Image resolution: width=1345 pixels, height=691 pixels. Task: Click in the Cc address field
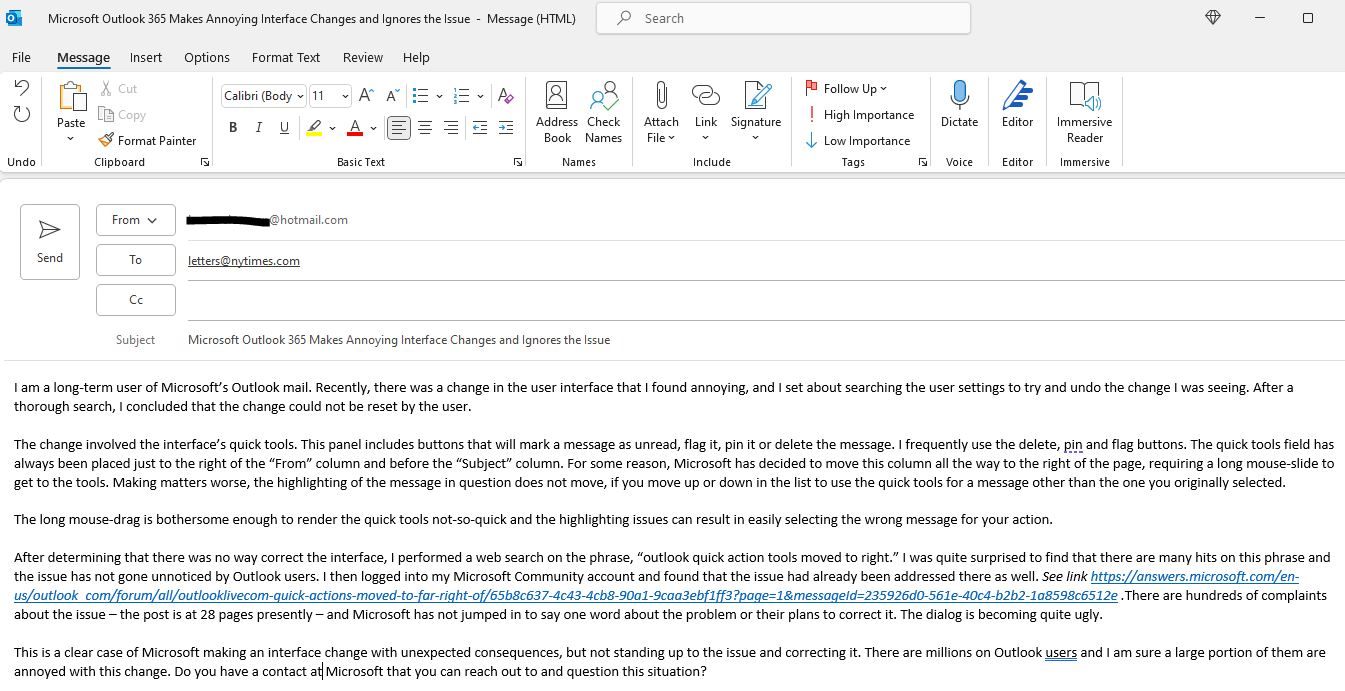[x=765, y=300]
